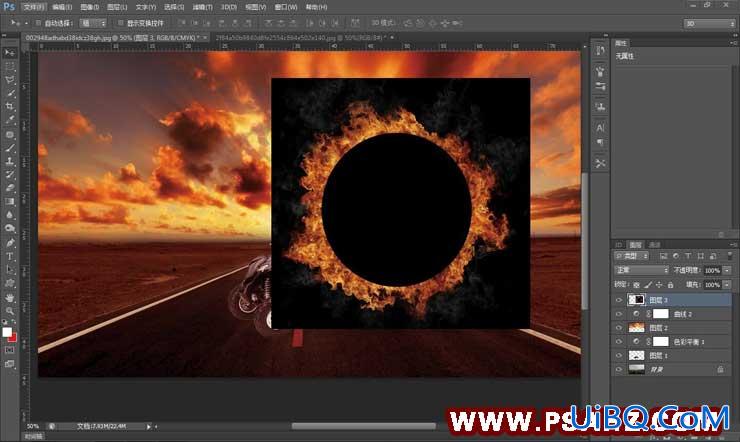Click the background color swatch

point(13,338)
